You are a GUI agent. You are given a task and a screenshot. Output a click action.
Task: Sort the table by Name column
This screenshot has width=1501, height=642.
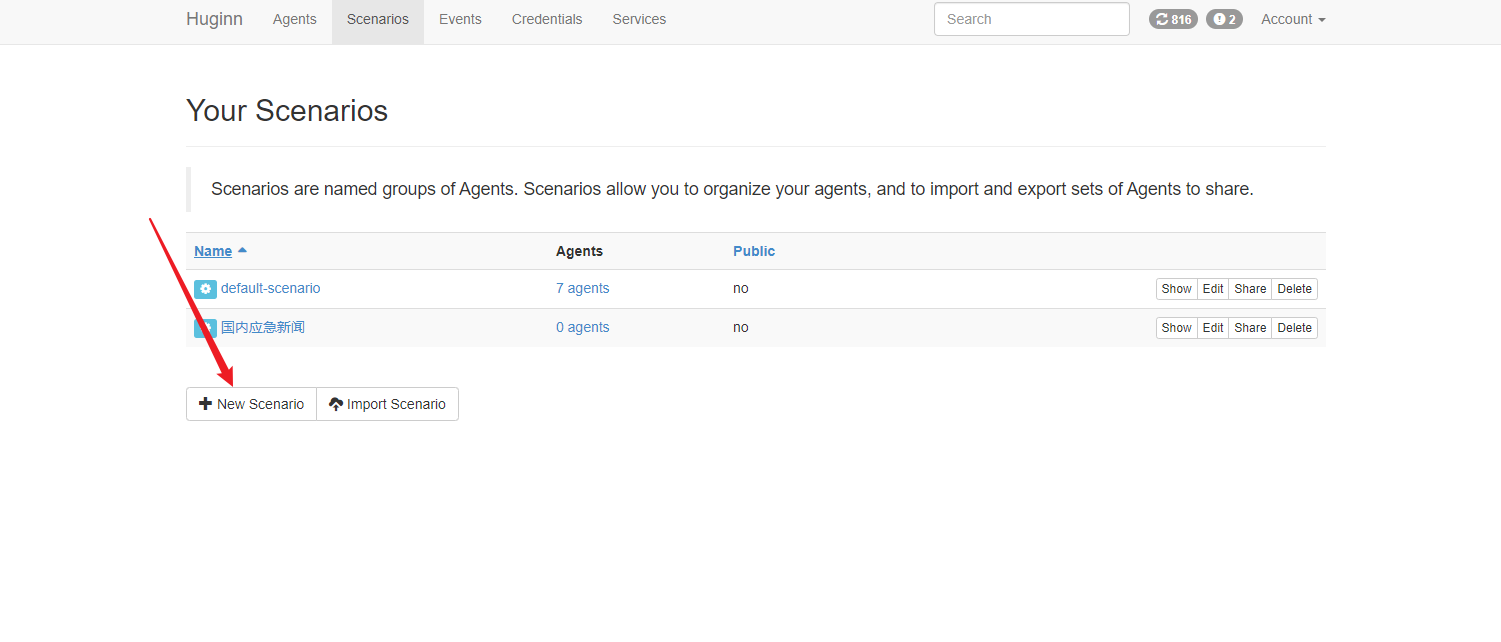[213, 251]
